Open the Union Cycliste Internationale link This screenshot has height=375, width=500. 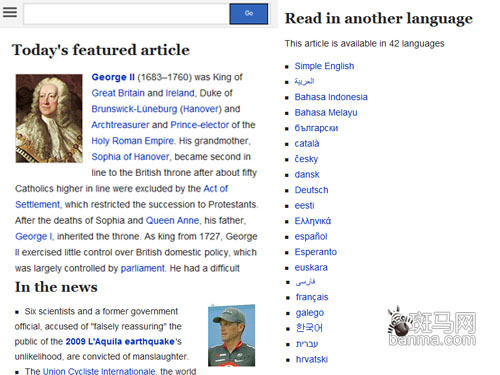pyautogui.click(x=99, y=371)
